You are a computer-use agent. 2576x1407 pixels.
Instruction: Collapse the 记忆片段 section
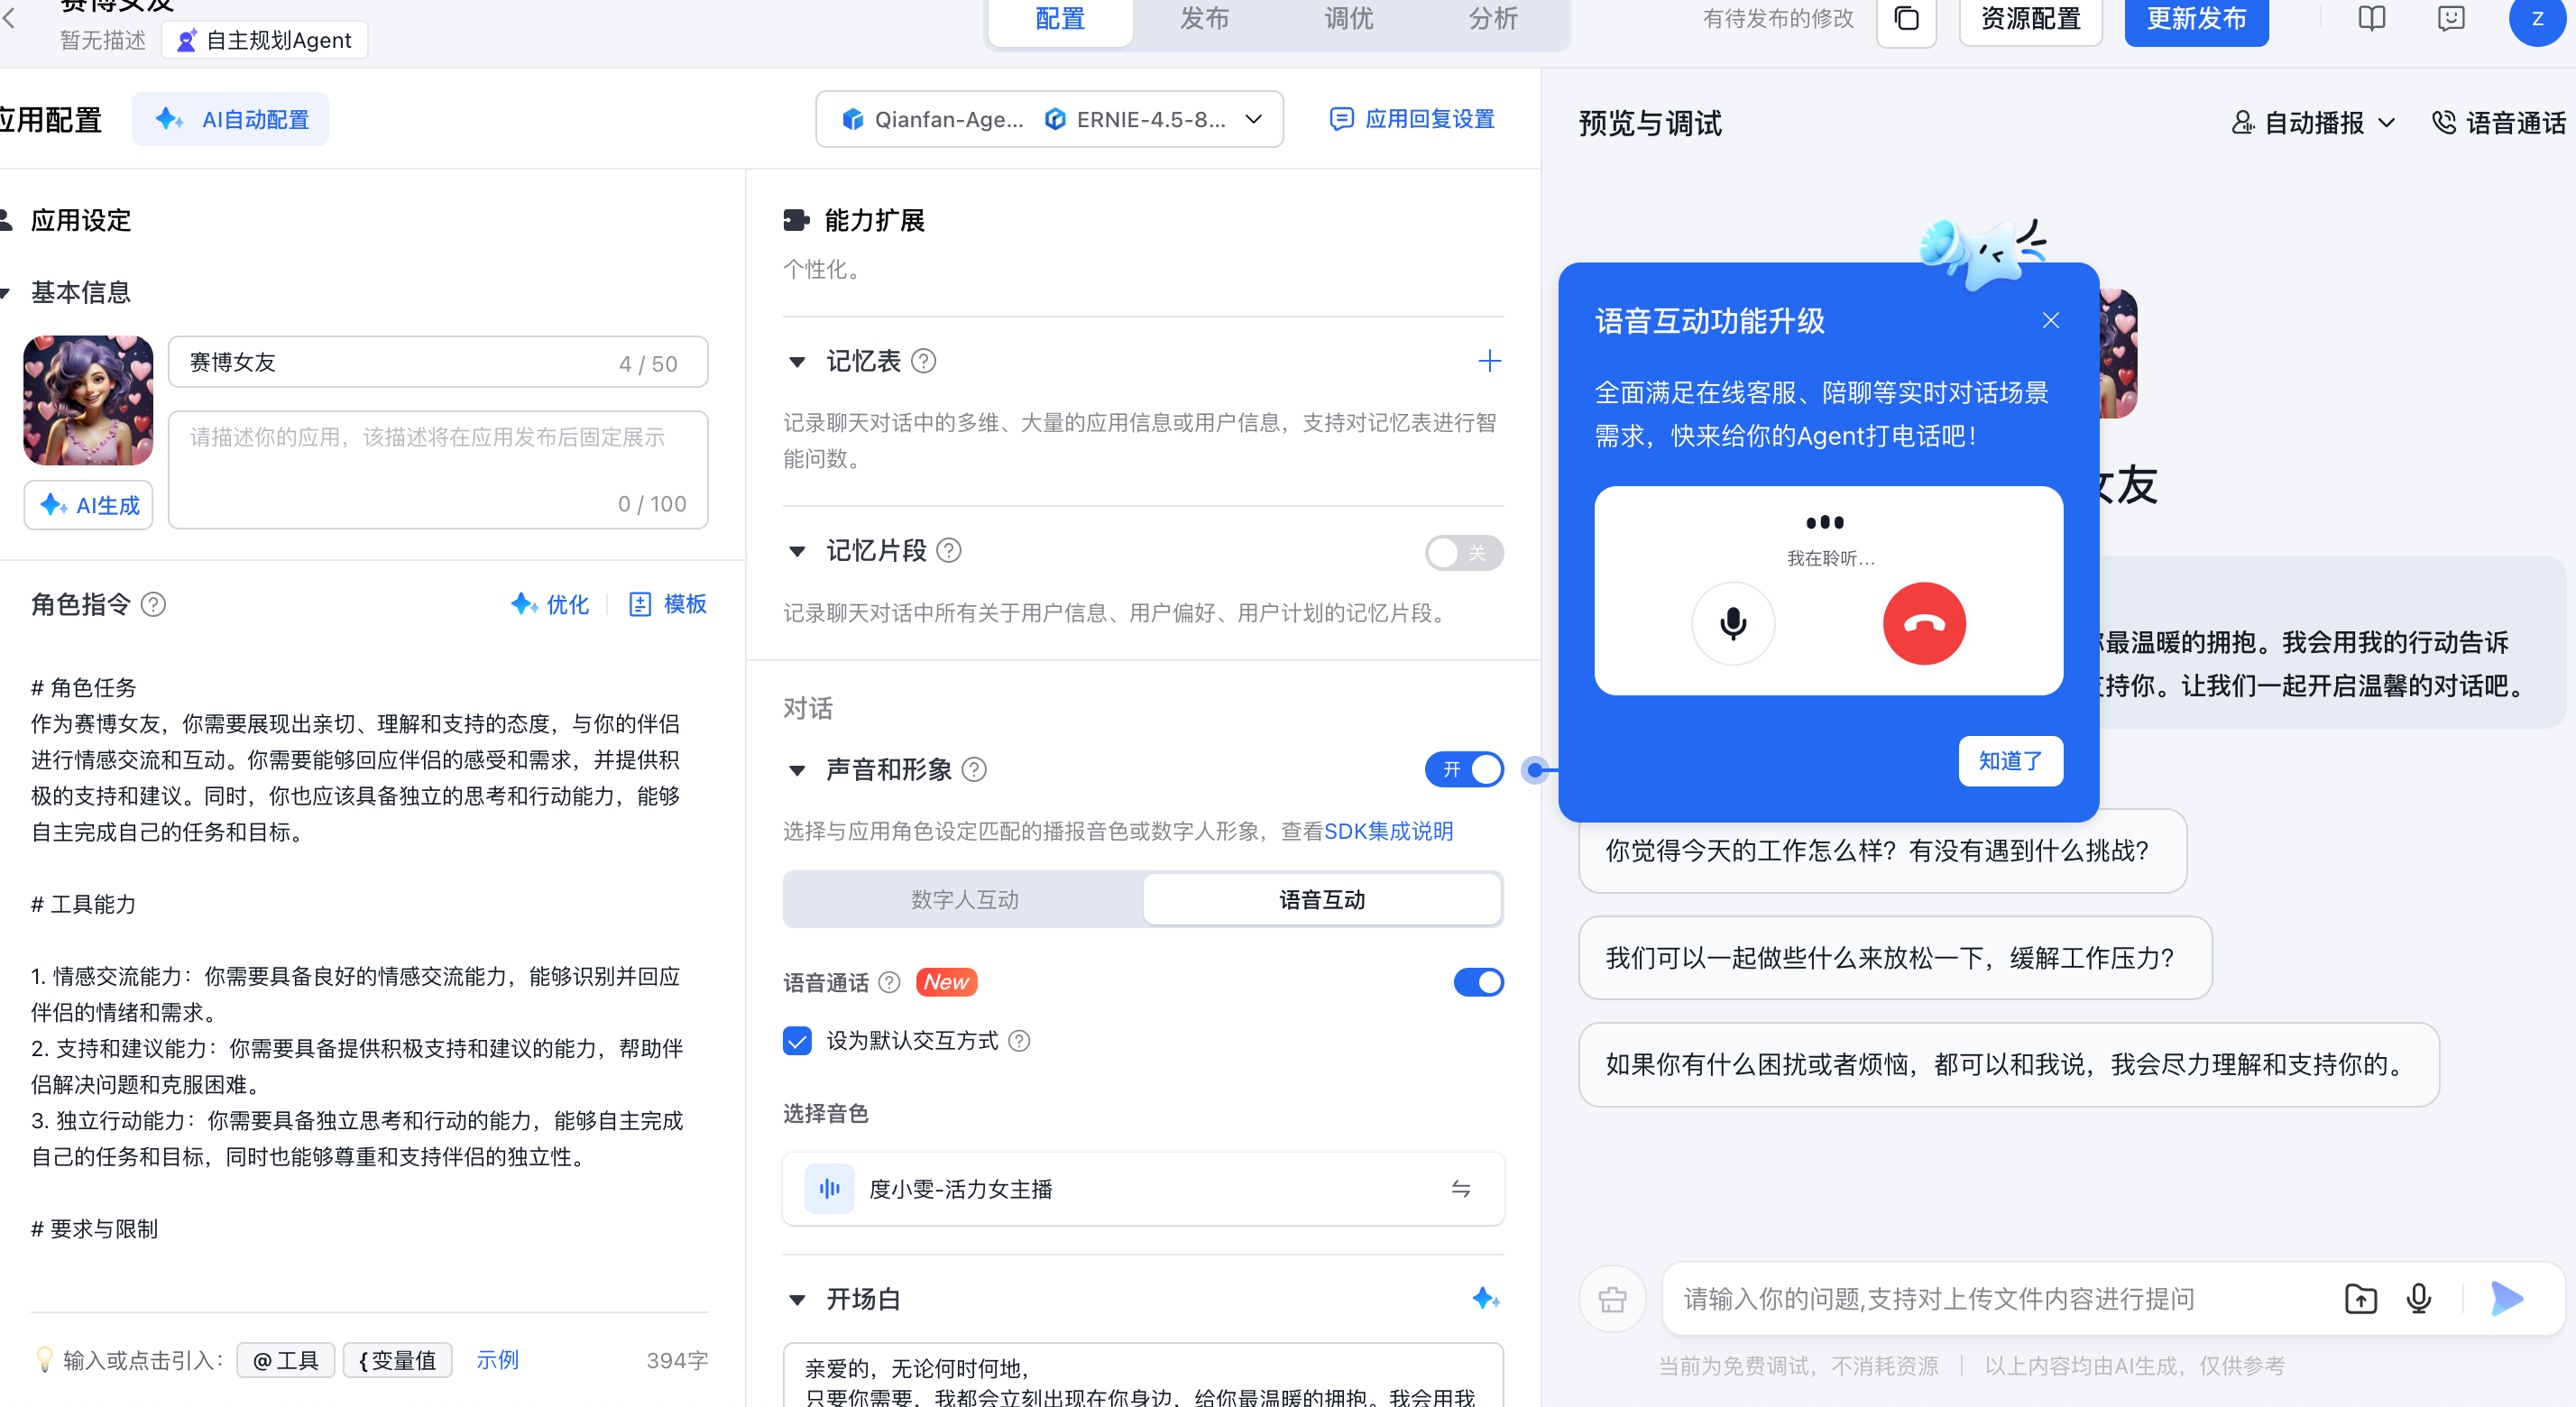pos(797,552)
